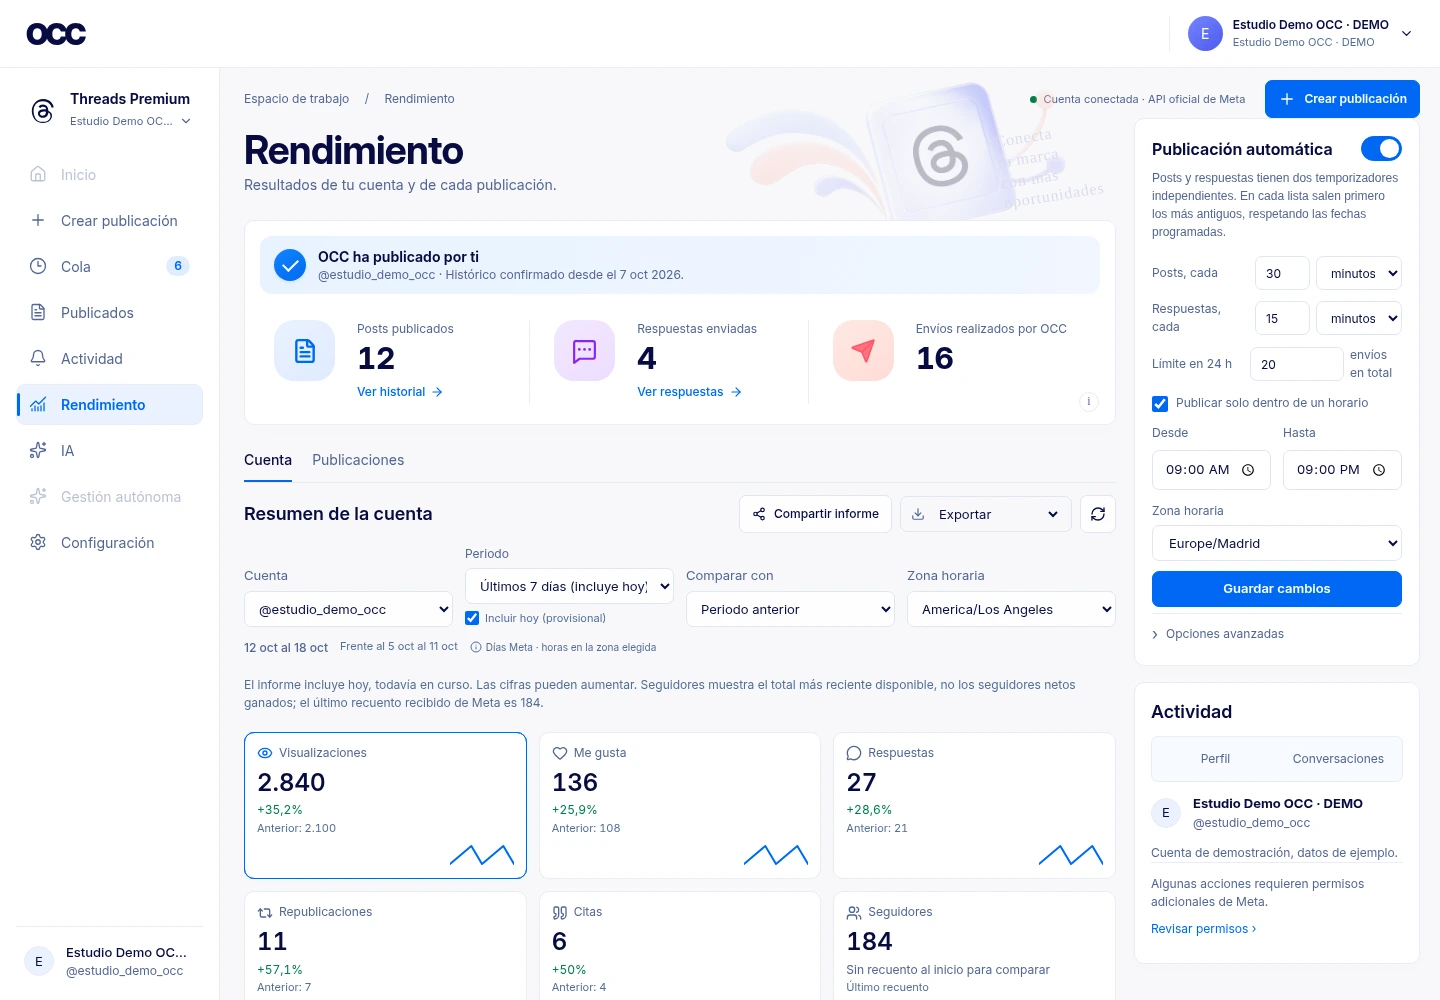Click Compartir informe
Viewport: 1440px width, 1000px height.
click(815, 514)
